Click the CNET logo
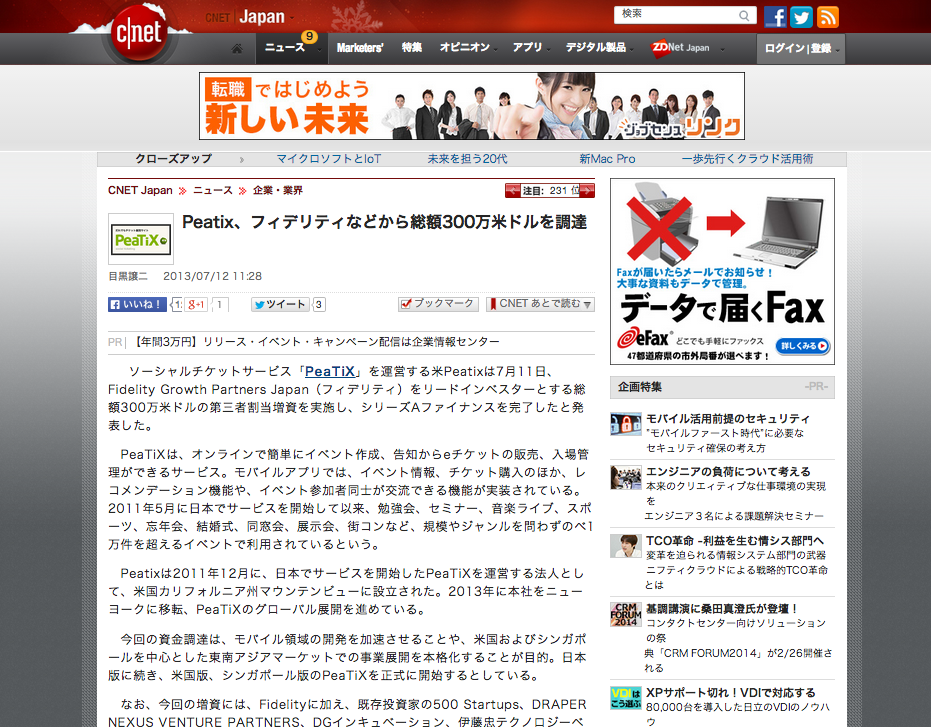This screenshot has width=931, height=727. coord(138,32)
